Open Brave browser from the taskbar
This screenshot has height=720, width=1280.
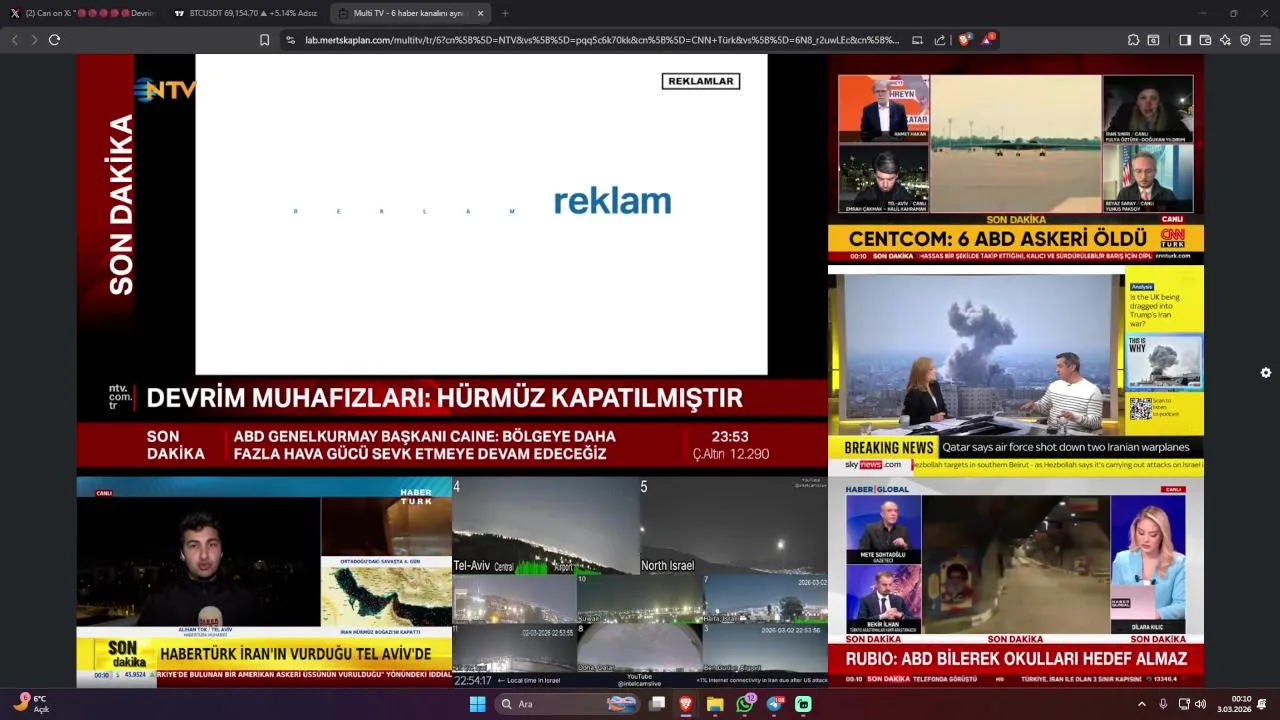pos(686,704)
